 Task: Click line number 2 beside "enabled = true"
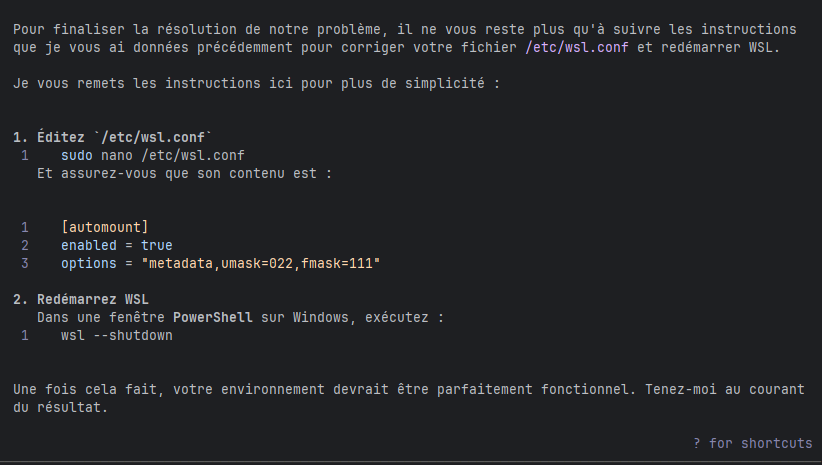[x=24, y=245]
